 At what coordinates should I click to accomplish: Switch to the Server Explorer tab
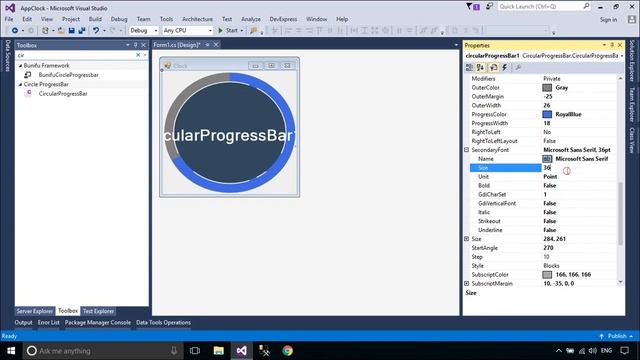coord(35,311)
